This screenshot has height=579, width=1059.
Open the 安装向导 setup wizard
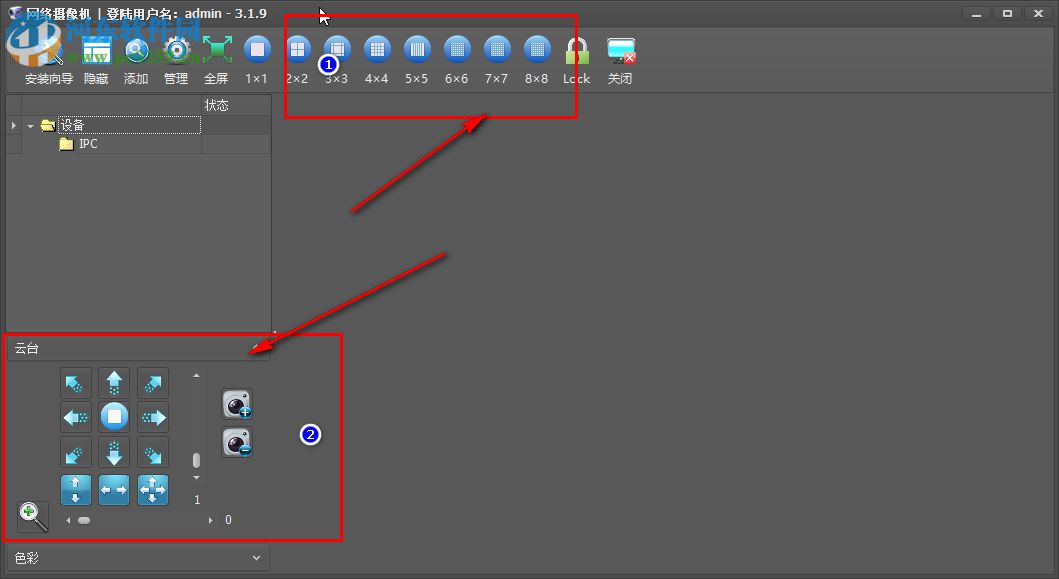[x=48, y=59]
